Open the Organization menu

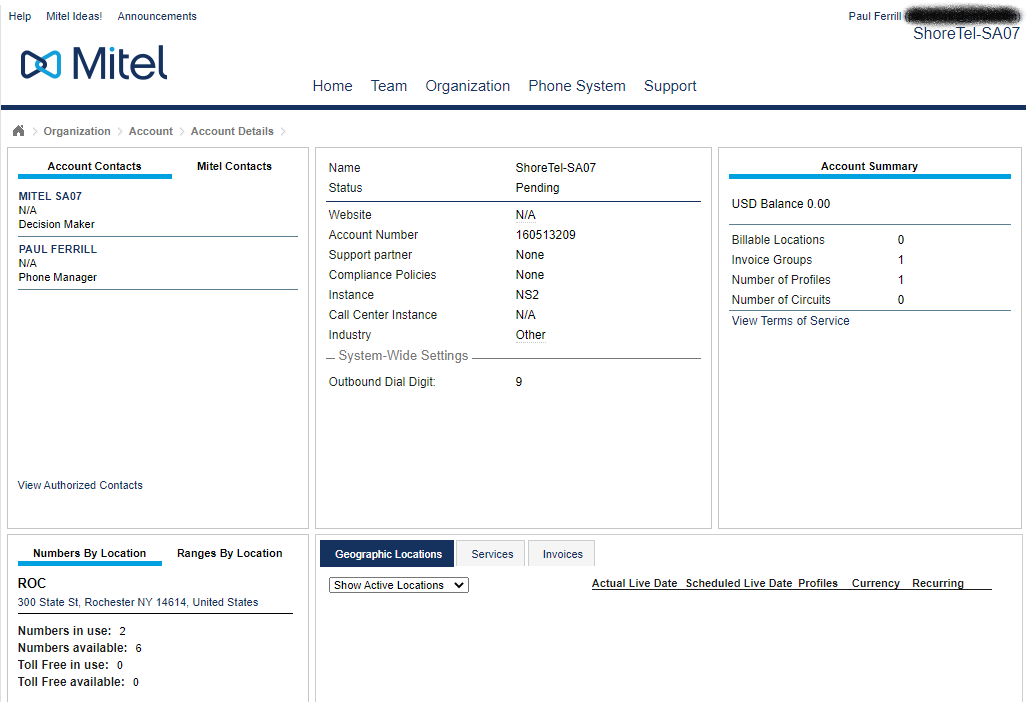point(467,86)
